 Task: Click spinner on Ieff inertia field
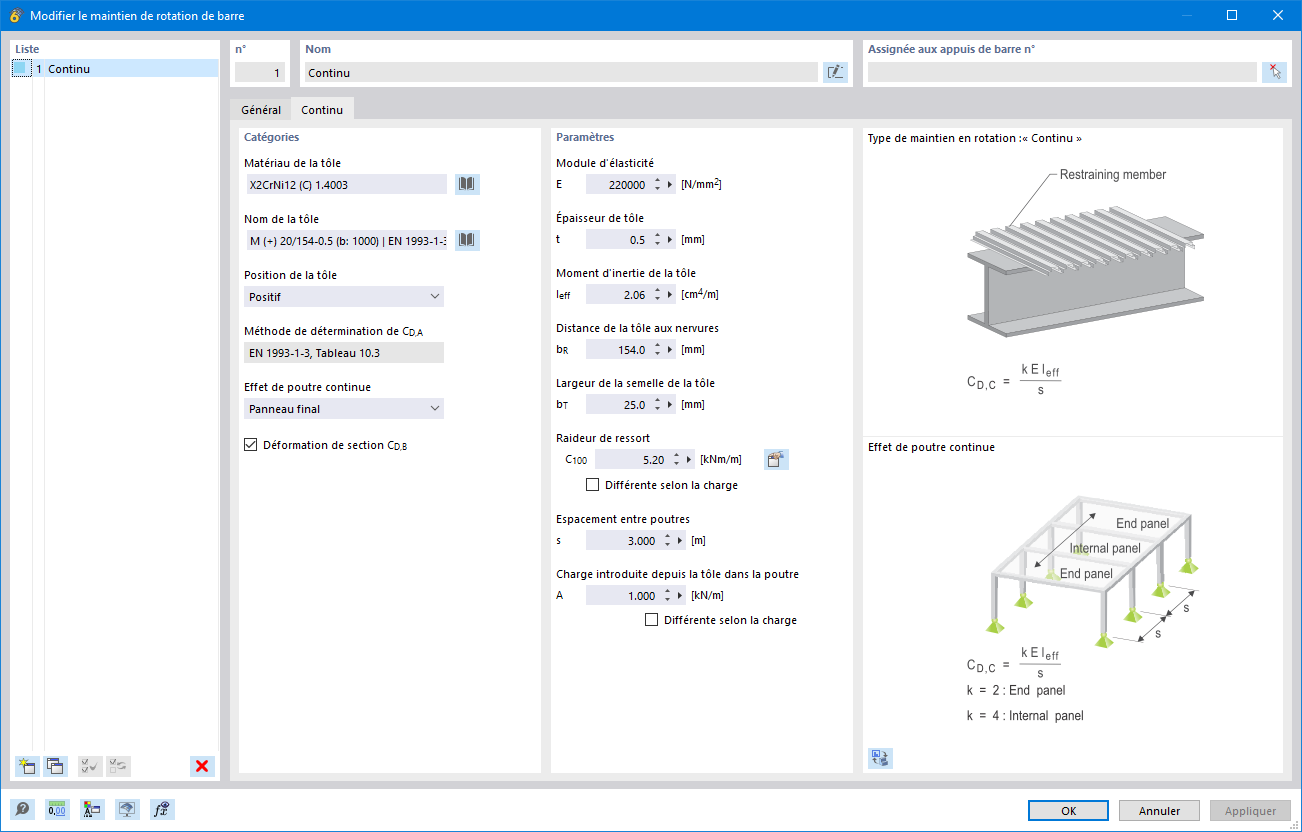657,294
